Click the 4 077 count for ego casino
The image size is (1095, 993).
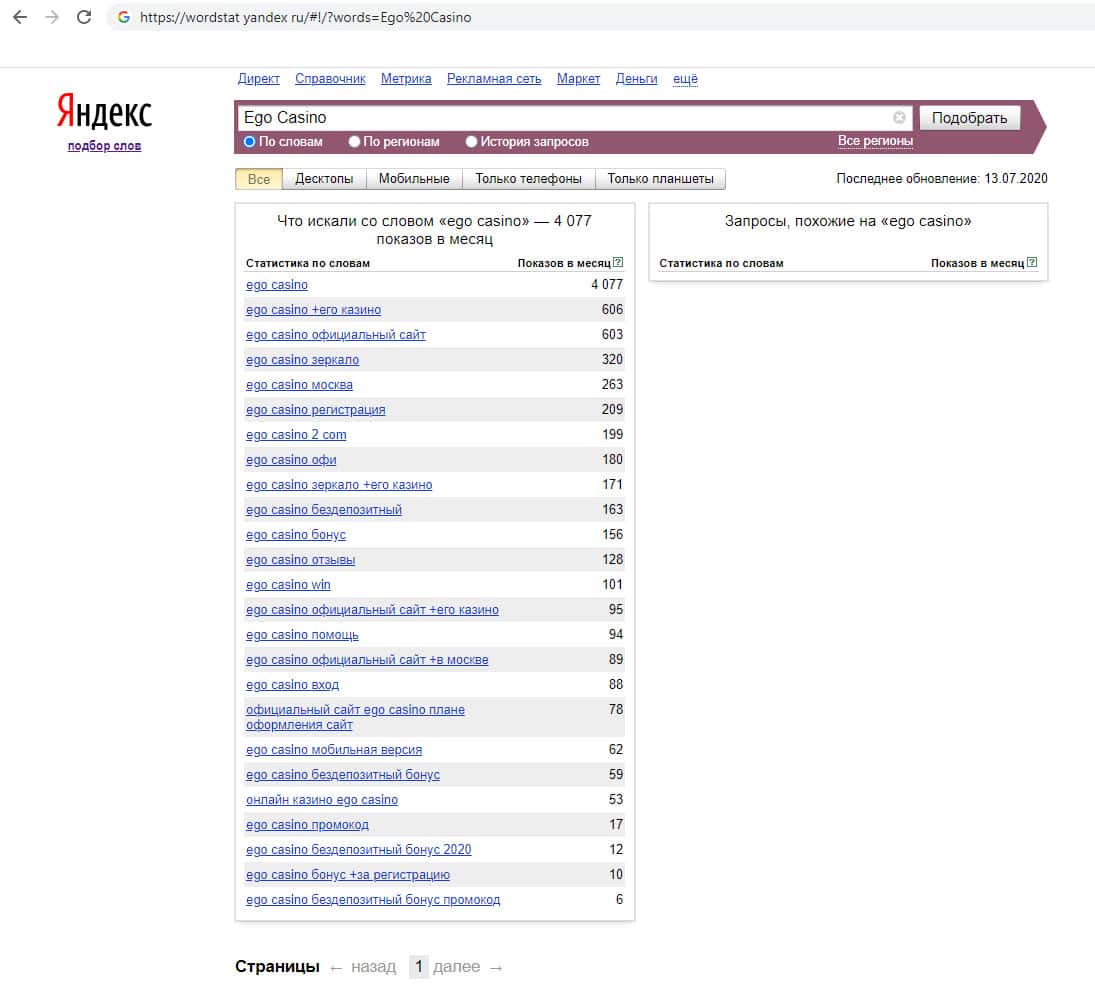point(607,285)
